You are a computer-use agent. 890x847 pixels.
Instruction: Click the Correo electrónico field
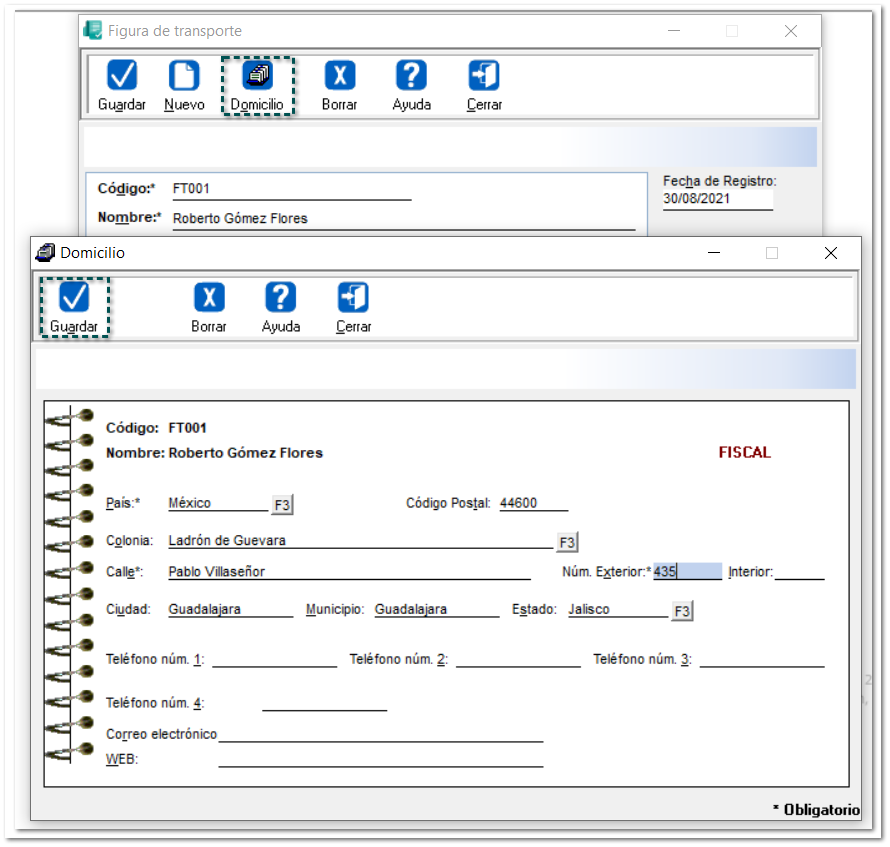point(381,734)
